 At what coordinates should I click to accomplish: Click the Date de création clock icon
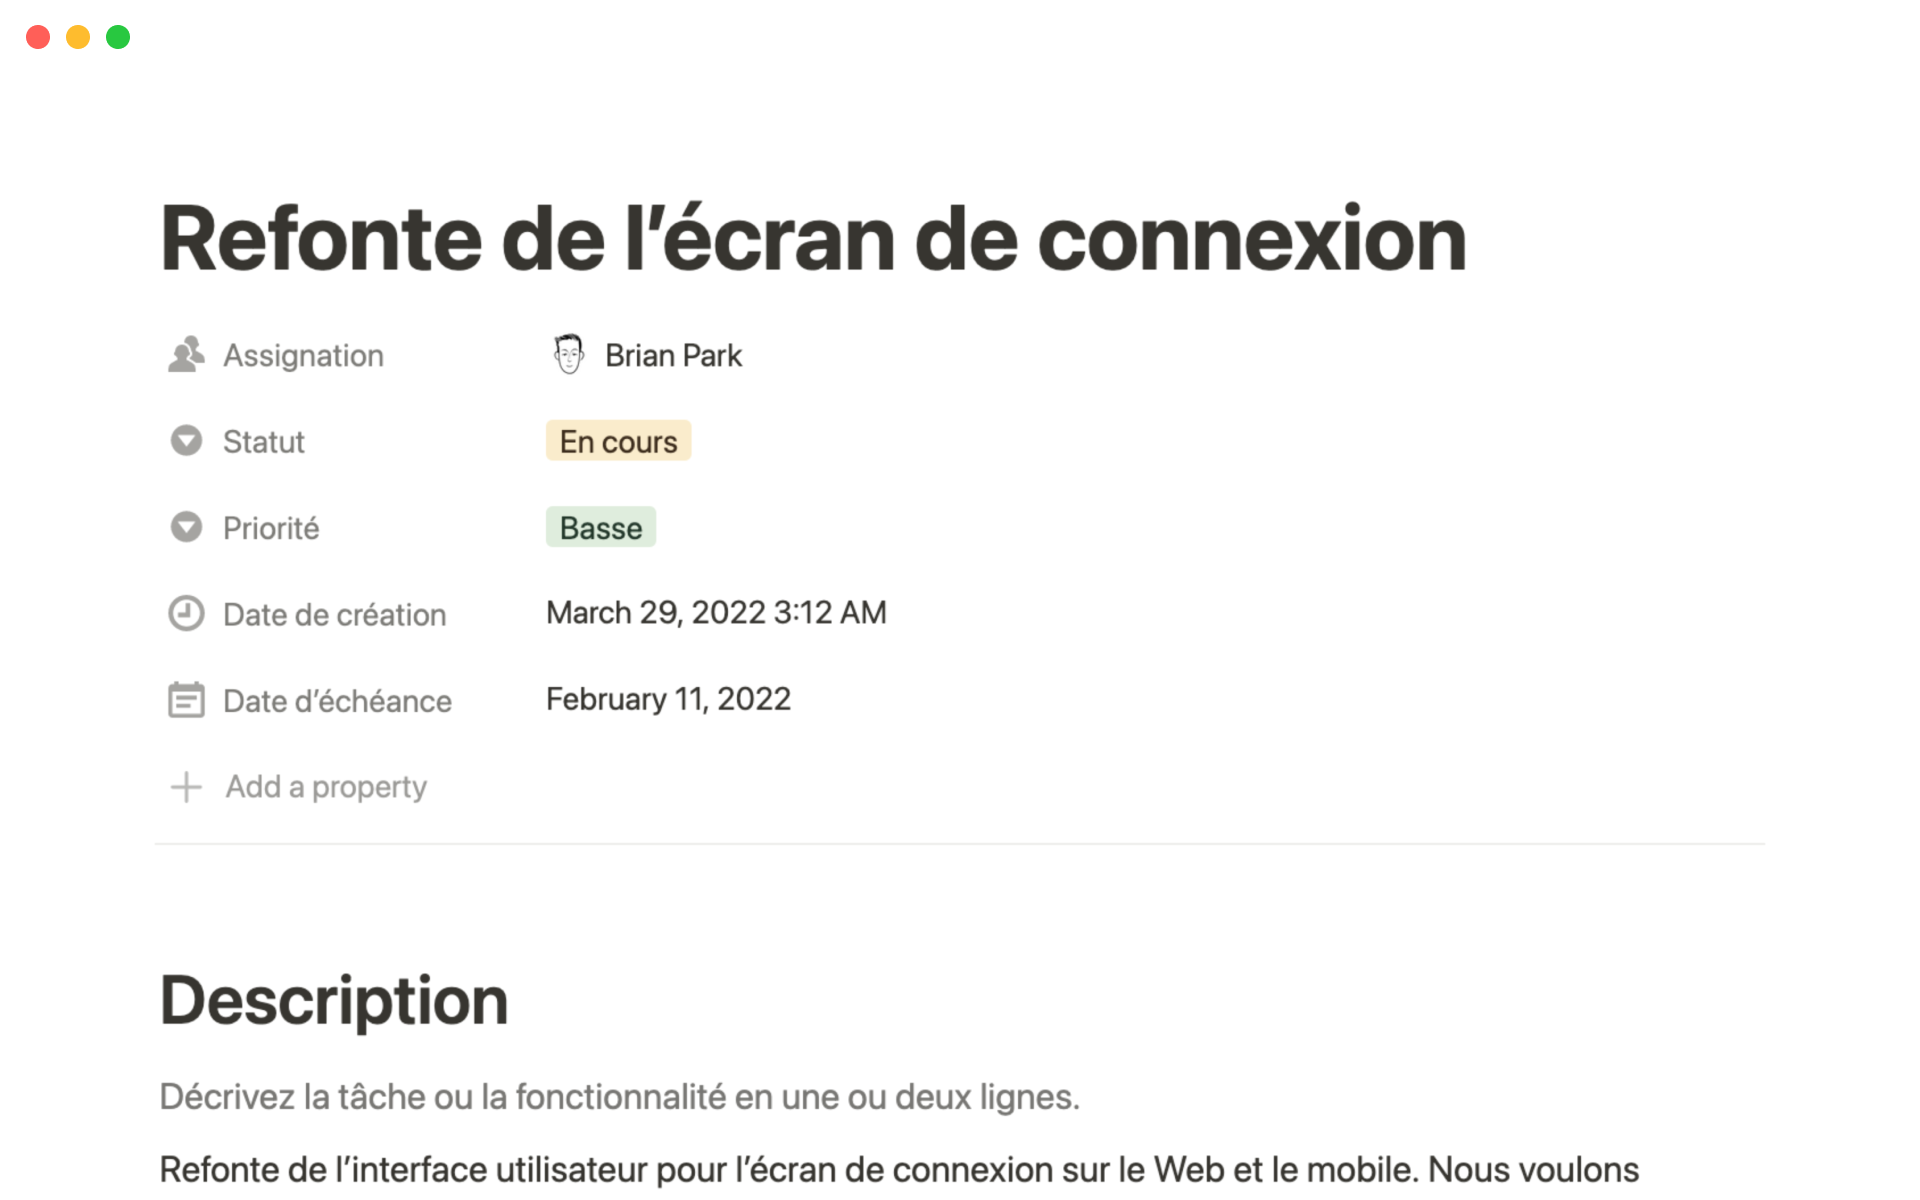click(186, 613)
